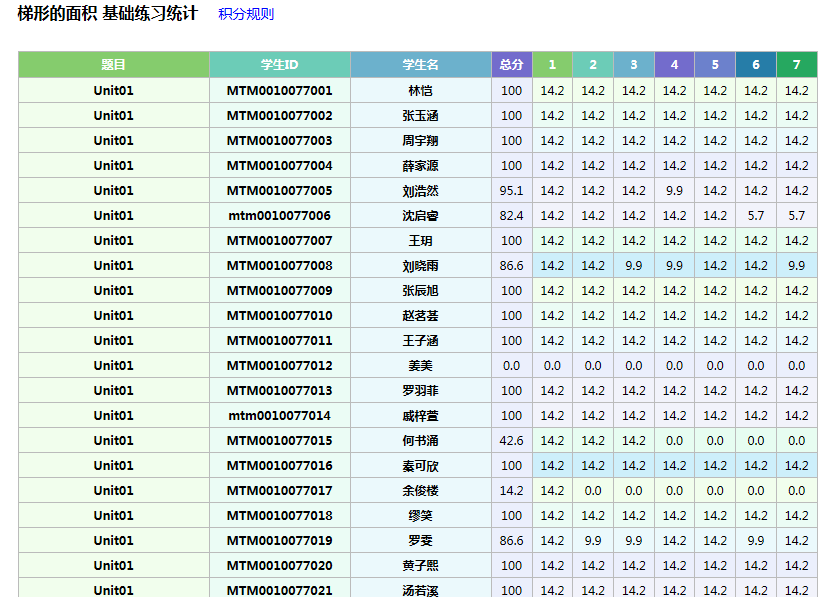Viewport: 826px width, 597px height.
Task: Click total score 14.2 for 余俊楼
Action: click(x=512, y=491)
